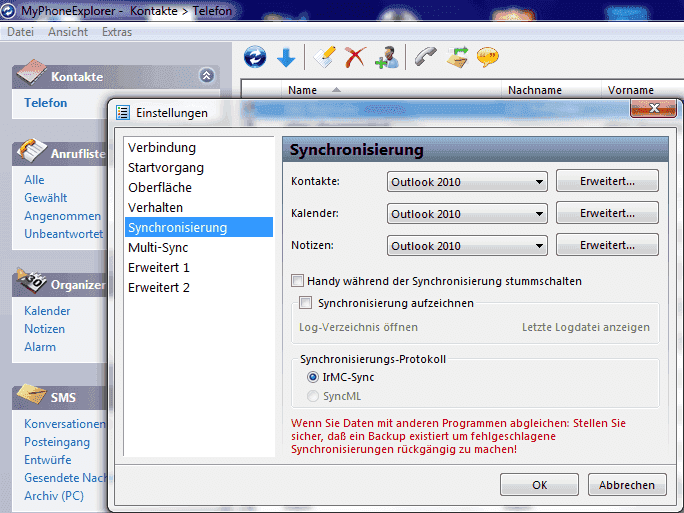This screenshot has height=513, width=684.
Task: Open the Extras menu
Action: pyautogui.click(x=117, y=32)
